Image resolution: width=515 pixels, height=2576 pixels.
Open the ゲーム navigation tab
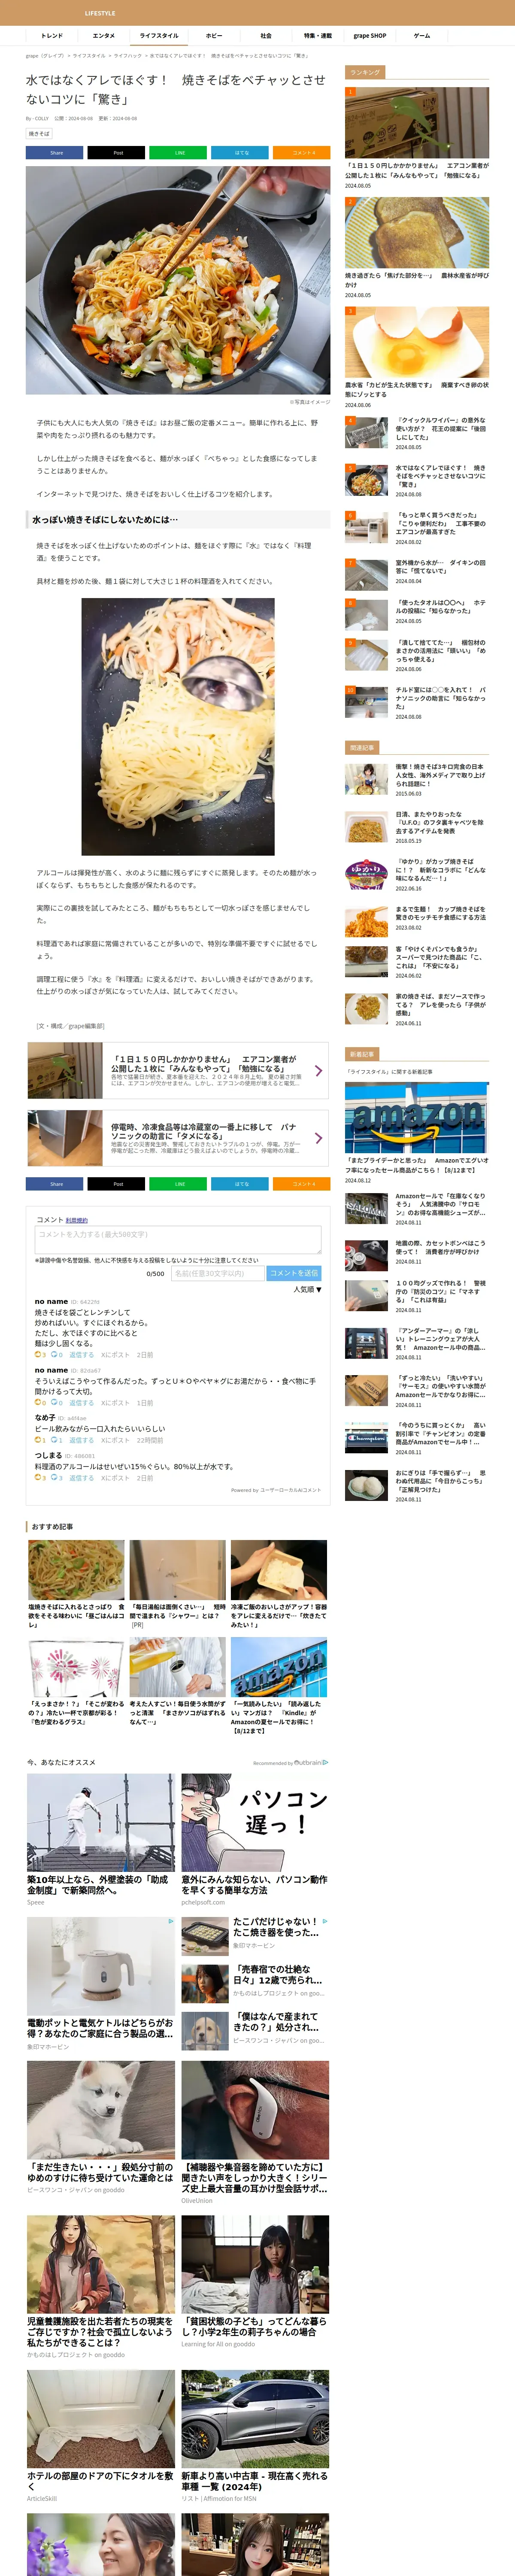coord(422,36)
